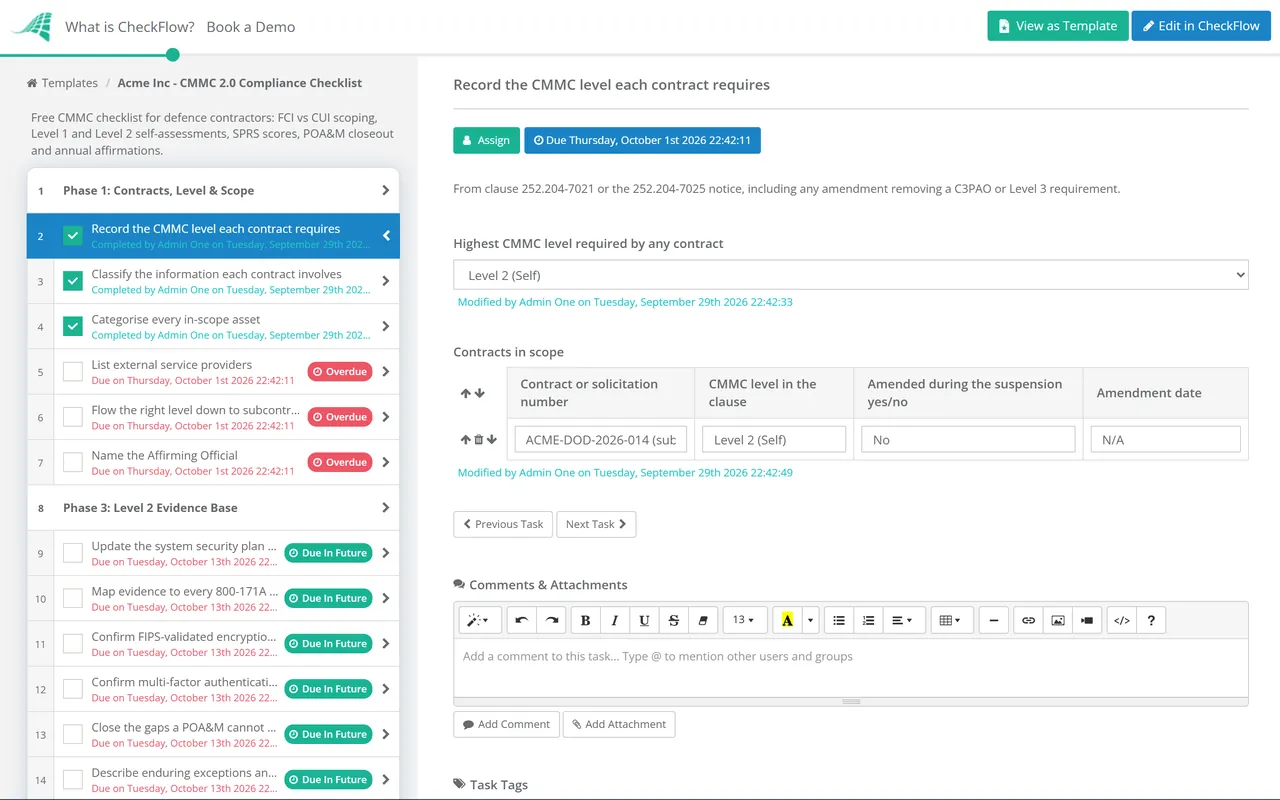
Task: Open the editor help question mark
Action: [x=1151, y=620]
